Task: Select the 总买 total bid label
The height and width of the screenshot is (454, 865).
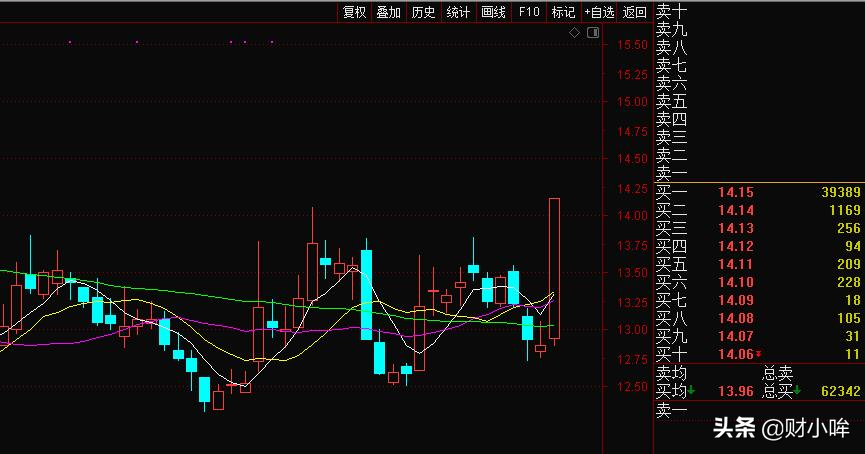Action: pyautogui.click(x=778, y=392)
